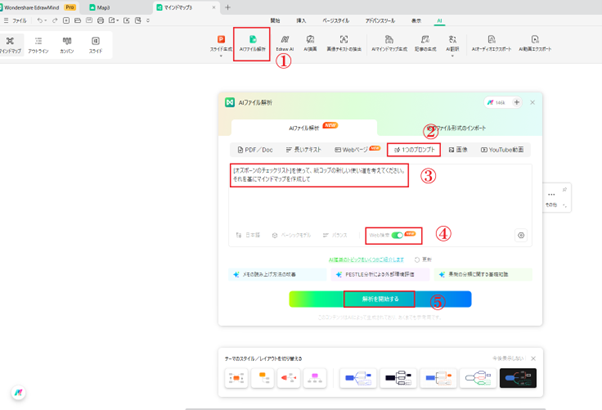Image resolution: width=602 pixels, height=410 pixels.
Task: Choose the third suggested topic chip
Action: (x=483, y=274)
